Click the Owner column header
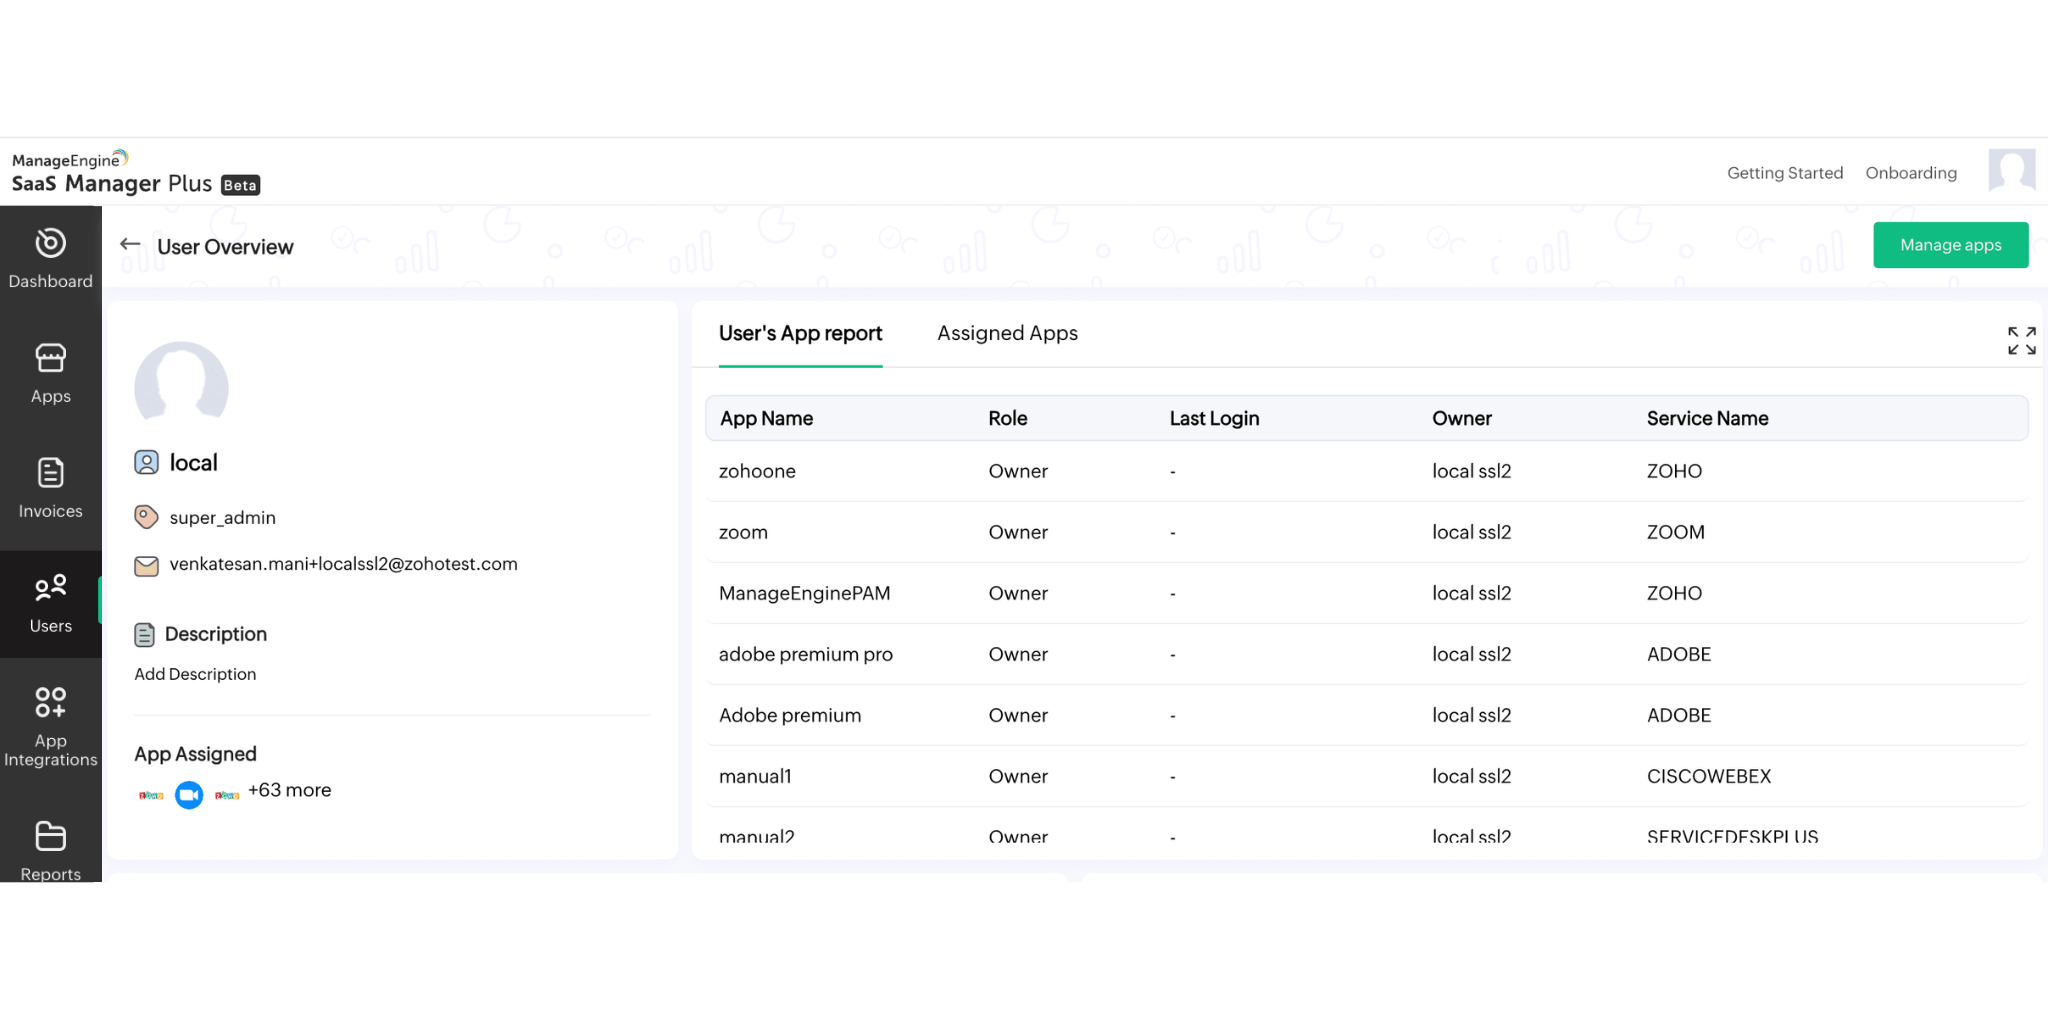2048x1019 pixels. point(1462,419)
